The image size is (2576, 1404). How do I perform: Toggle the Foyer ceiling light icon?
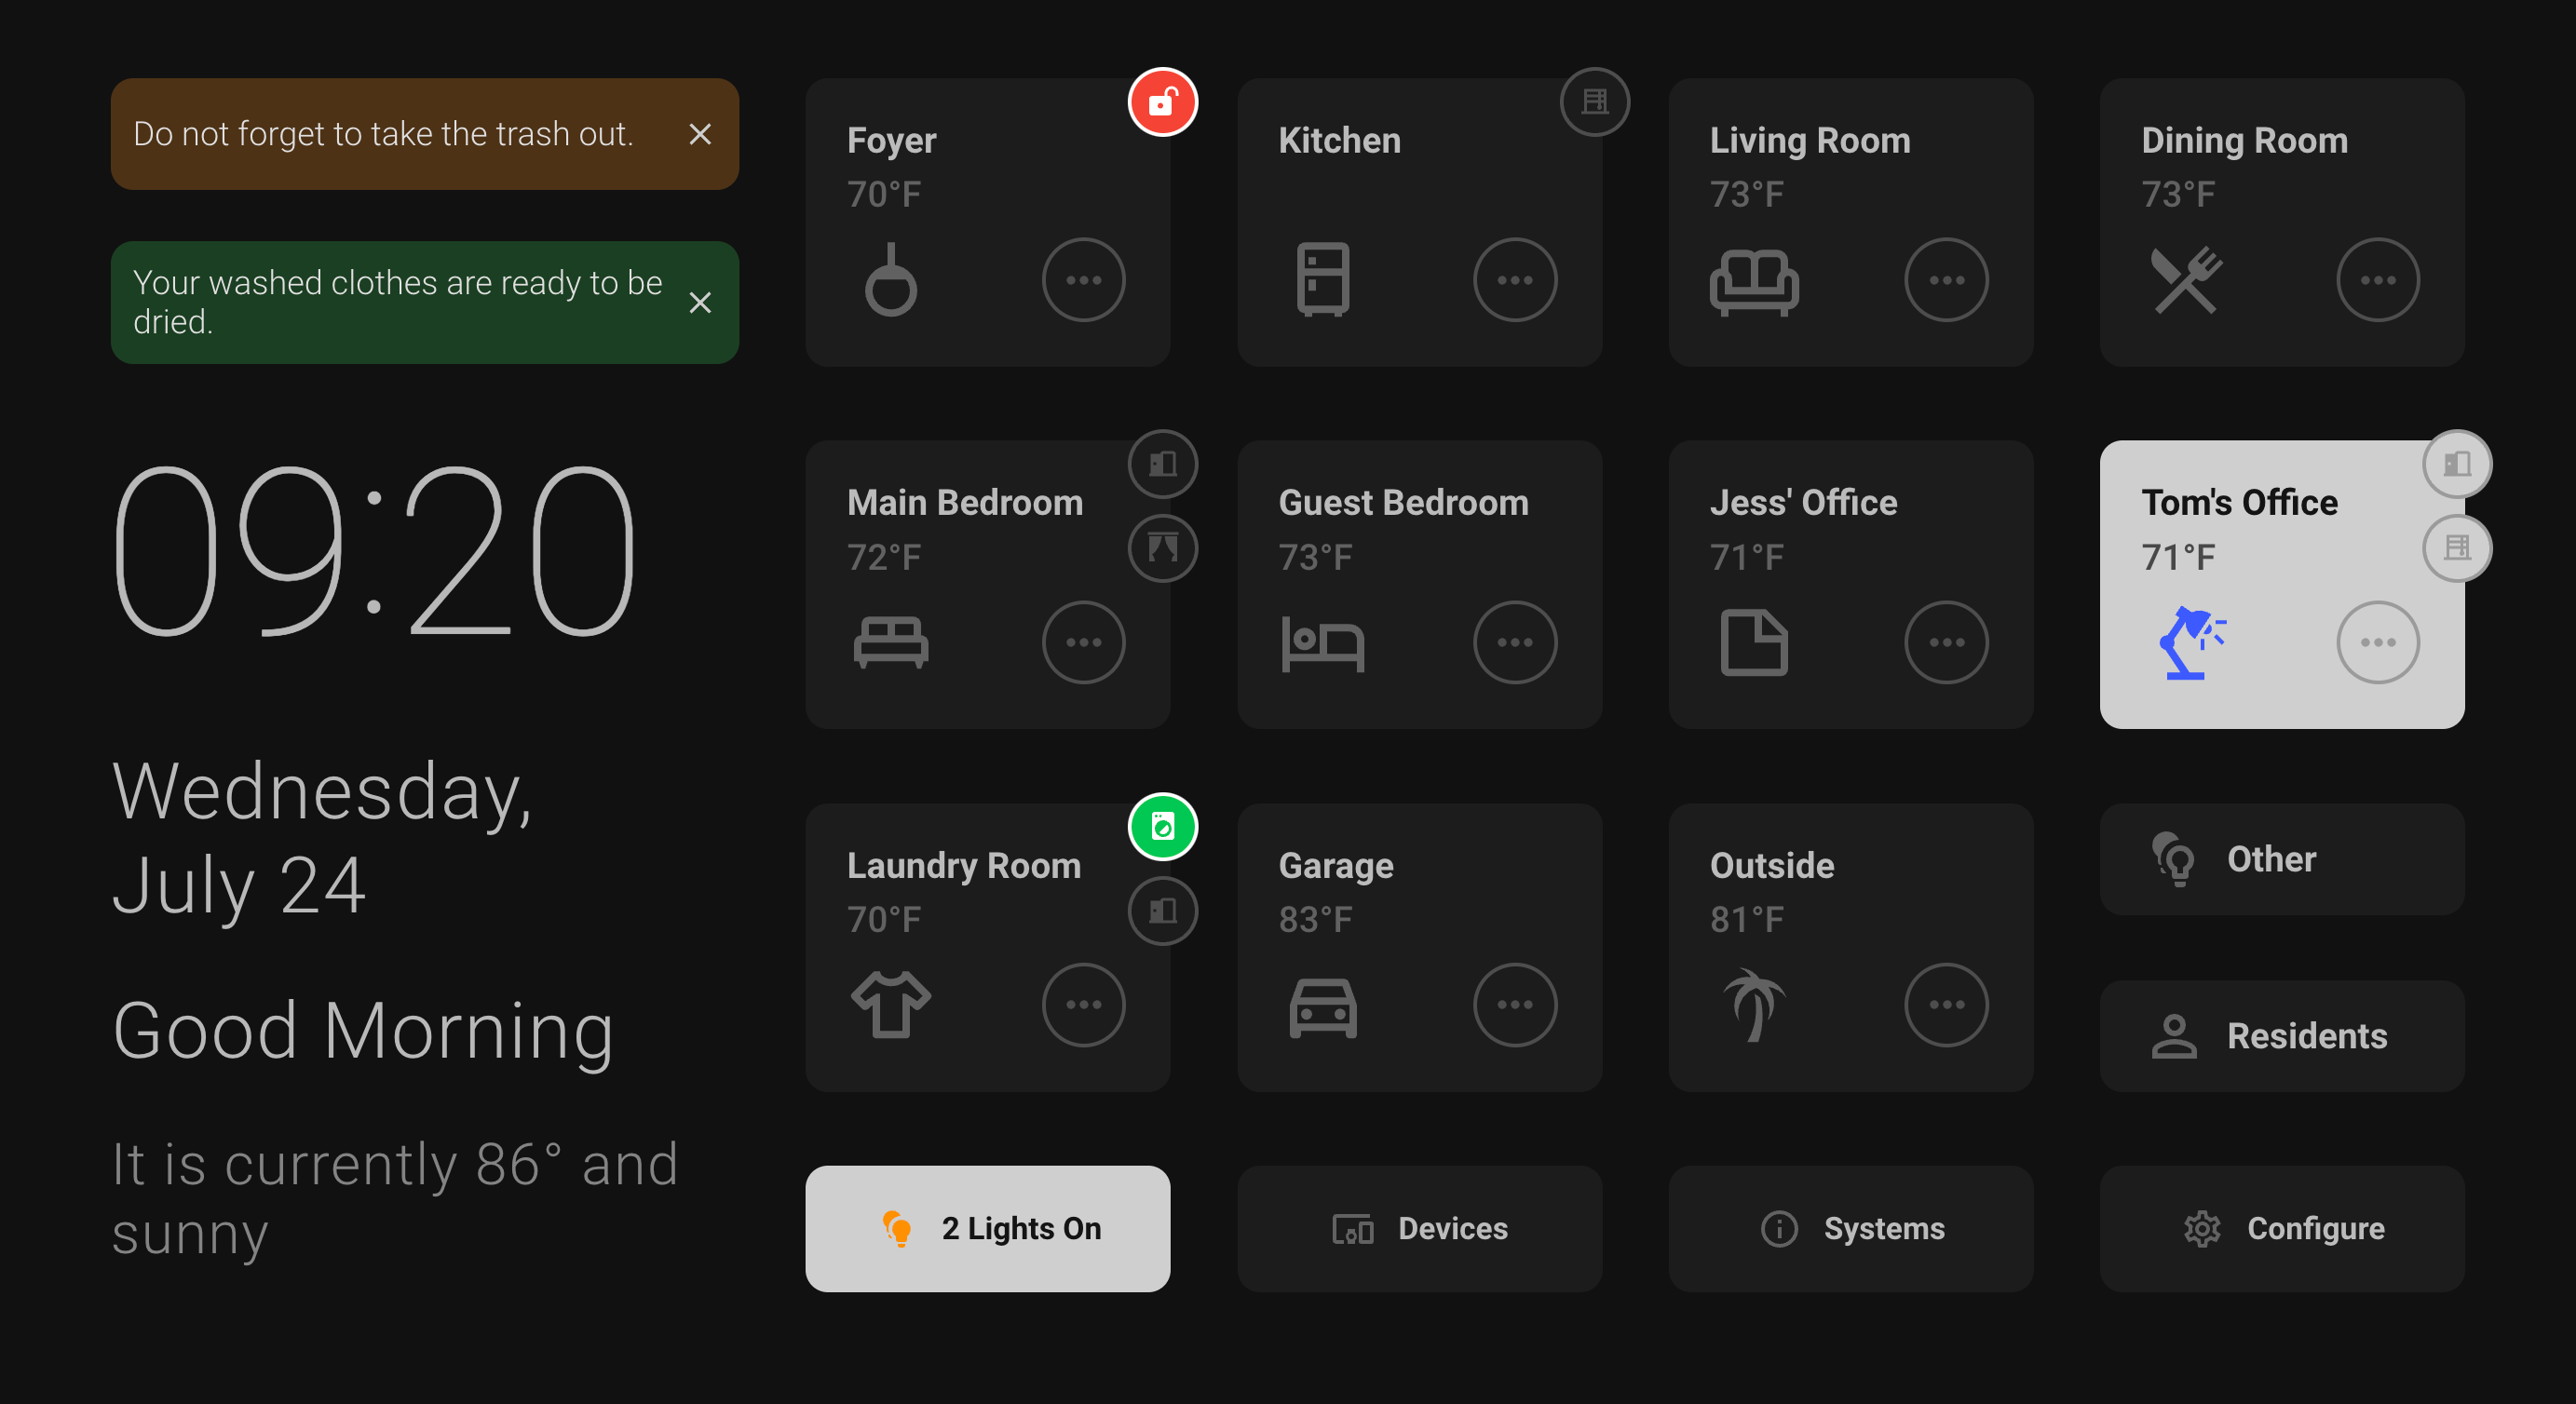point(890,280)
